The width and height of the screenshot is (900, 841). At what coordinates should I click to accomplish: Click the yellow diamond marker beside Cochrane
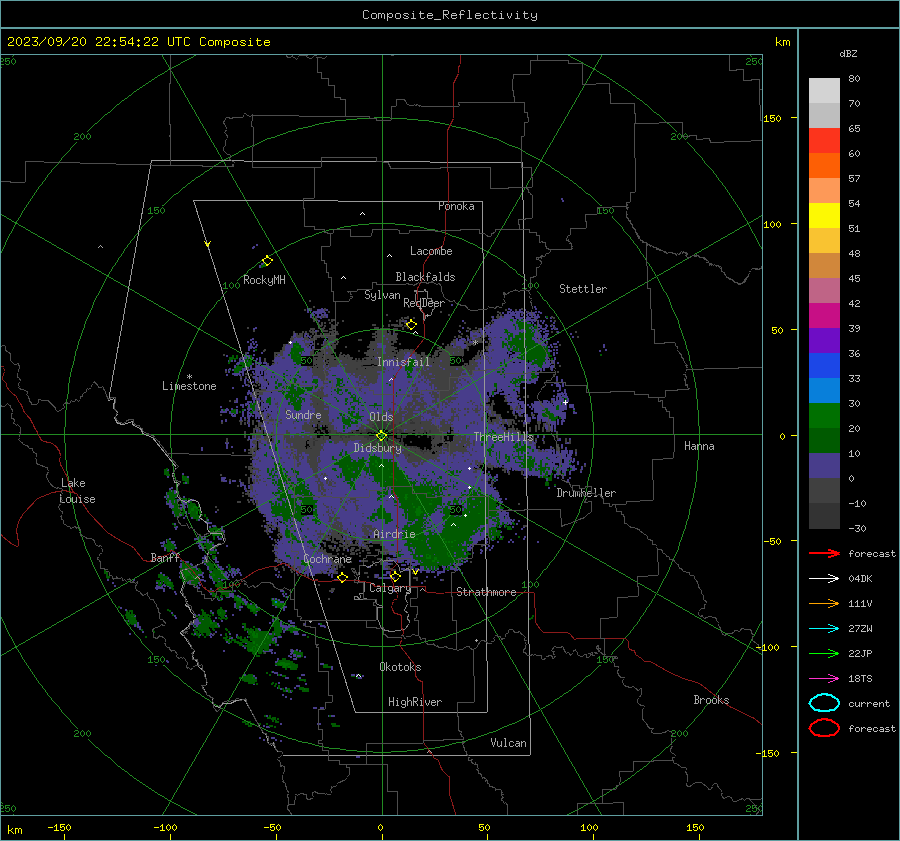click(x=342, y=577)
